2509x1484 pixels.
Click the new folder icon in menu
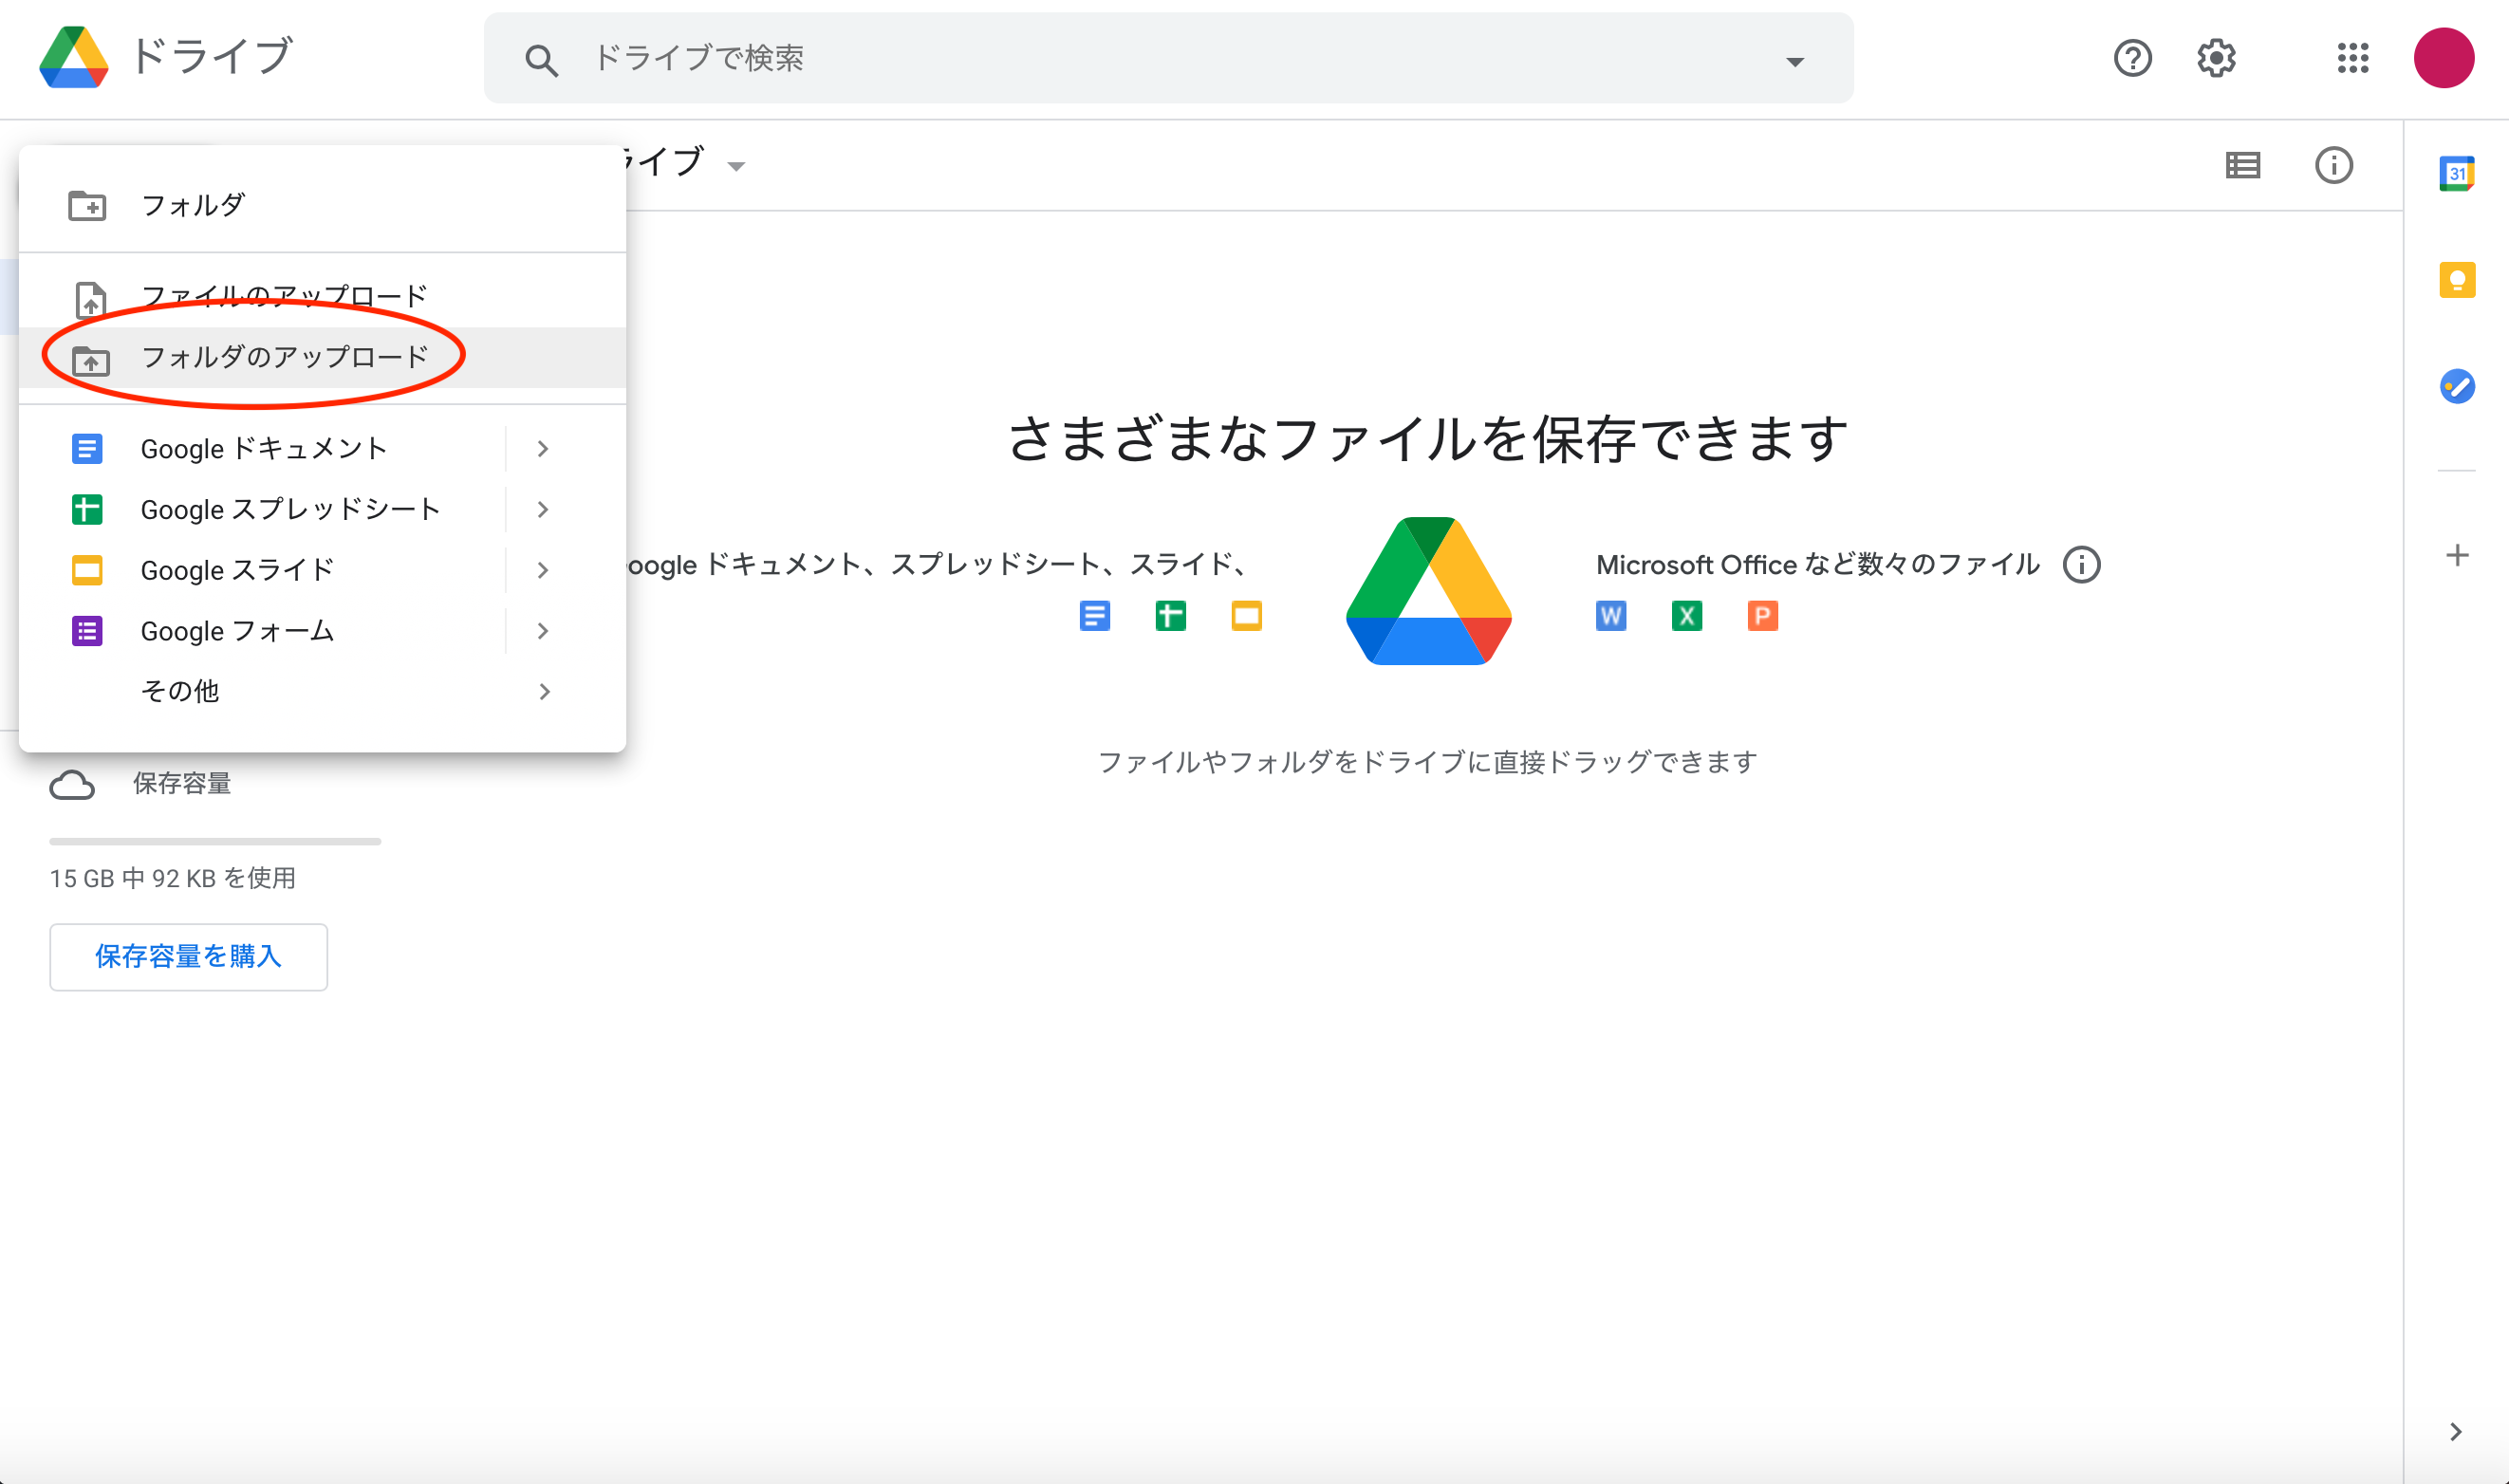[87, 206]
